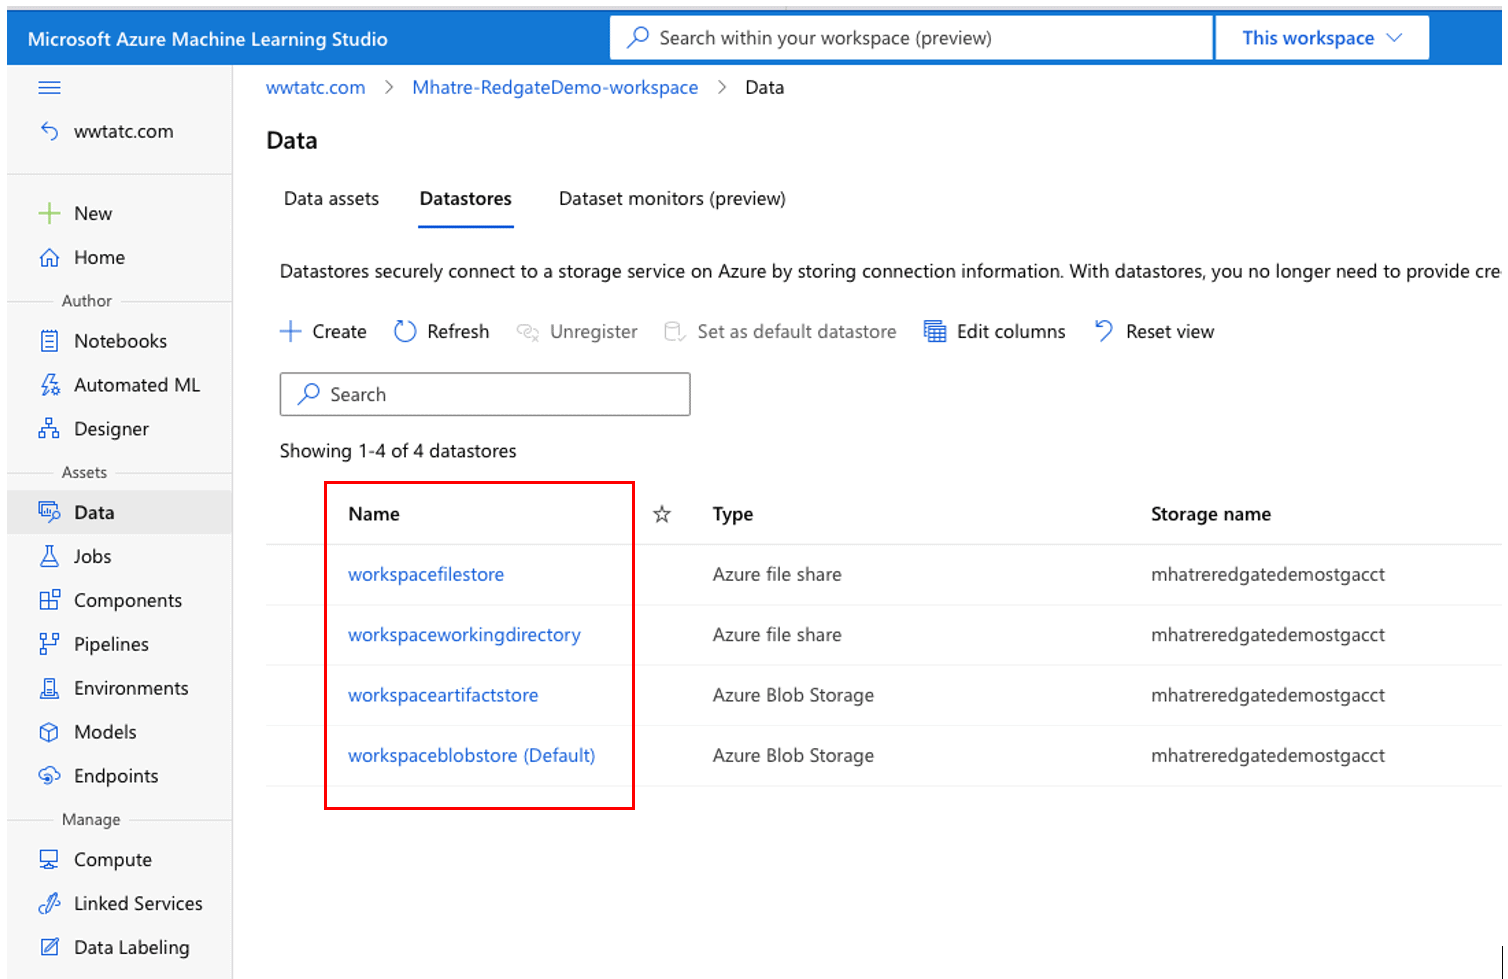
Task: Open the workspacefilestore datastore link
Action: point(426,574)
